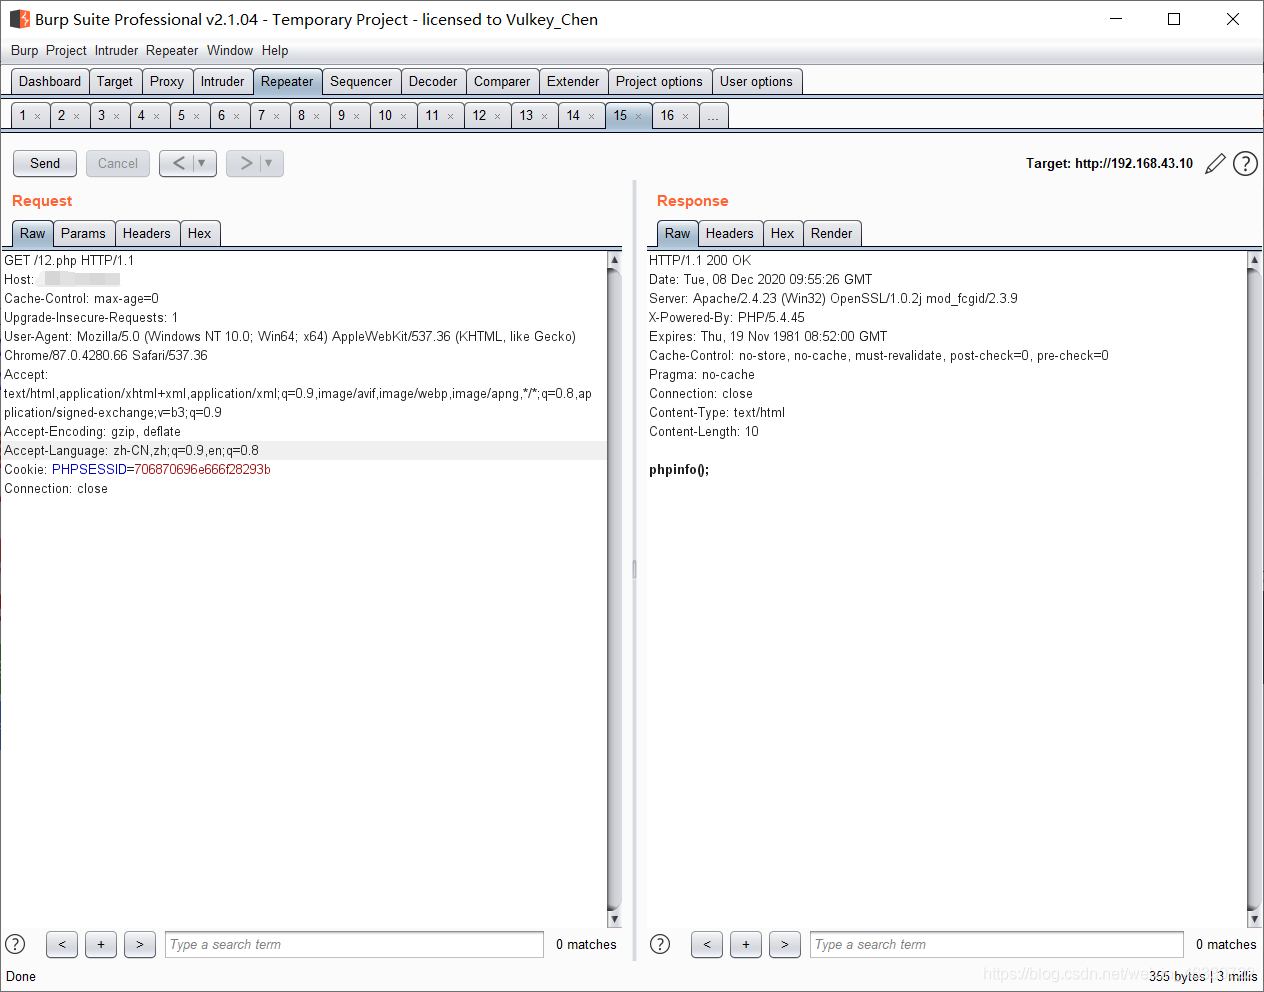Open forward history dropdown arrow

[x=270, y=163]
